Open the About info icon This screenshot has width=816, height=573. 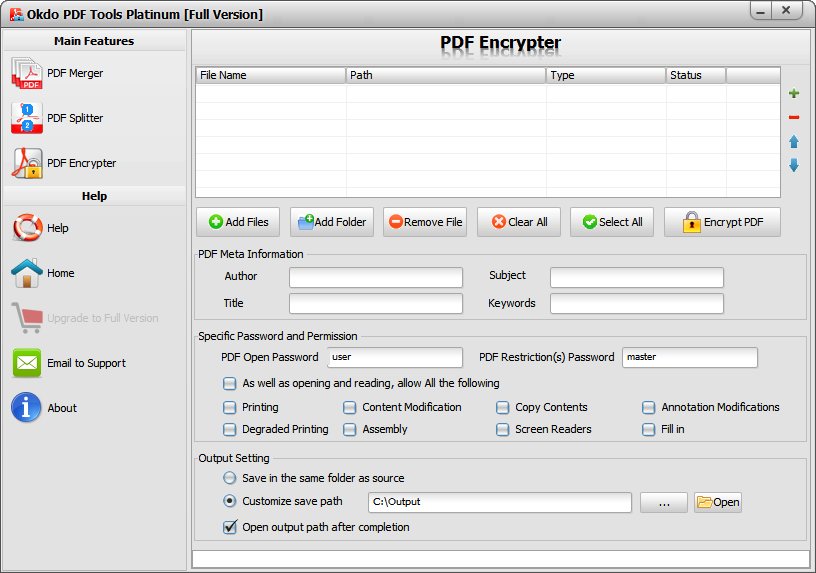26,407
